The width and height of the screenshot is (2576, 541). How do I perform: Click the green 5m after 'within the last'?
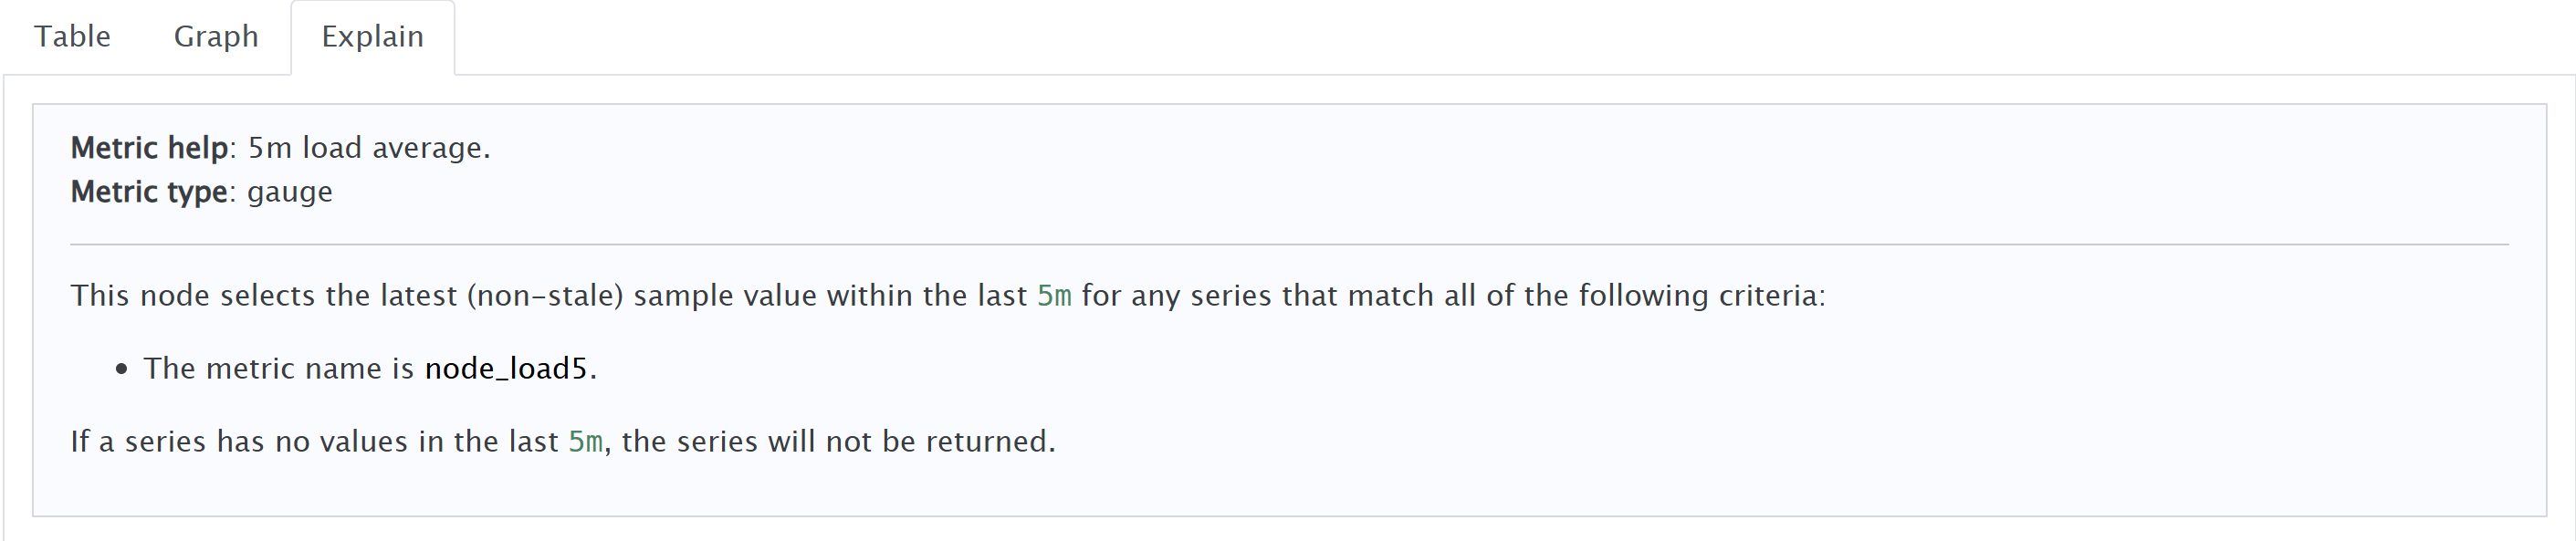click(1053, 296)
